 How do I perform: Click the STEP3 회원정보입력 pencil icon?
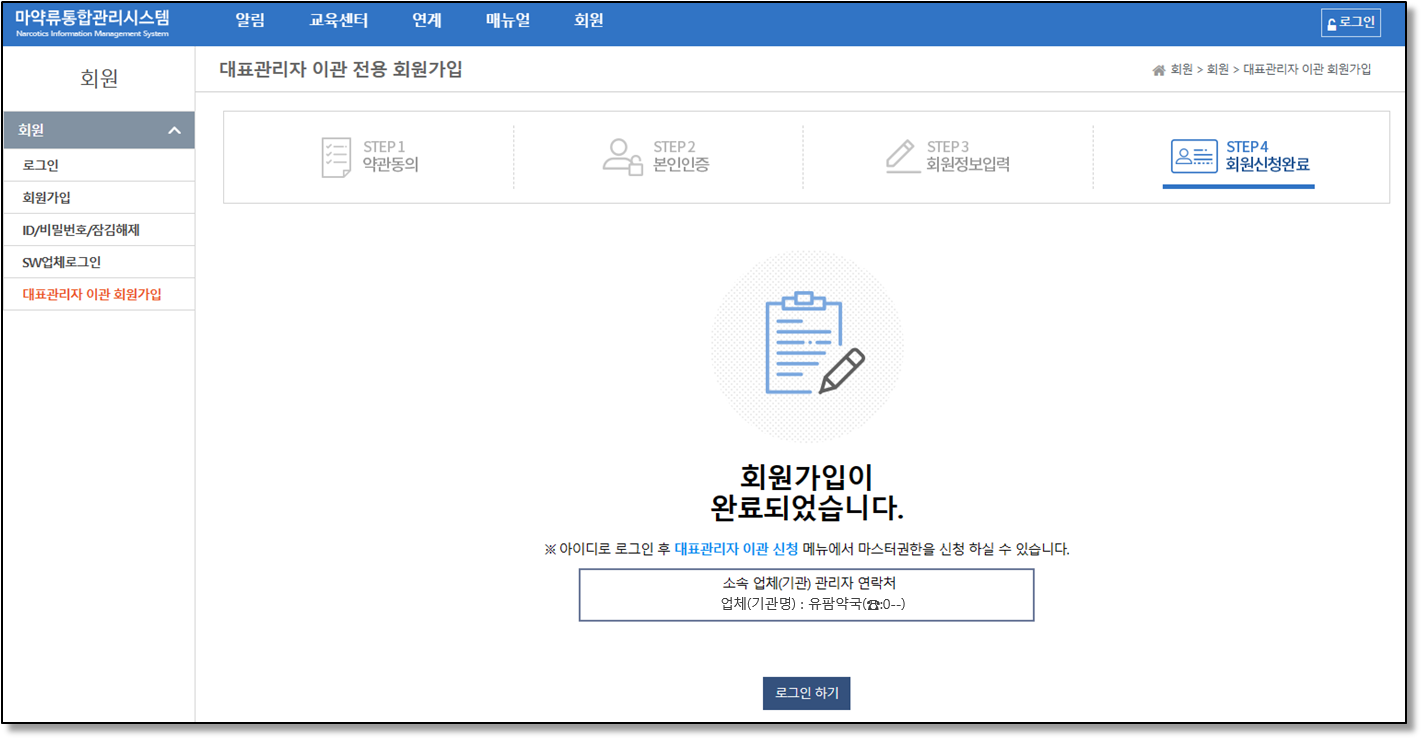pyautogui.click(x=903, y=157)
